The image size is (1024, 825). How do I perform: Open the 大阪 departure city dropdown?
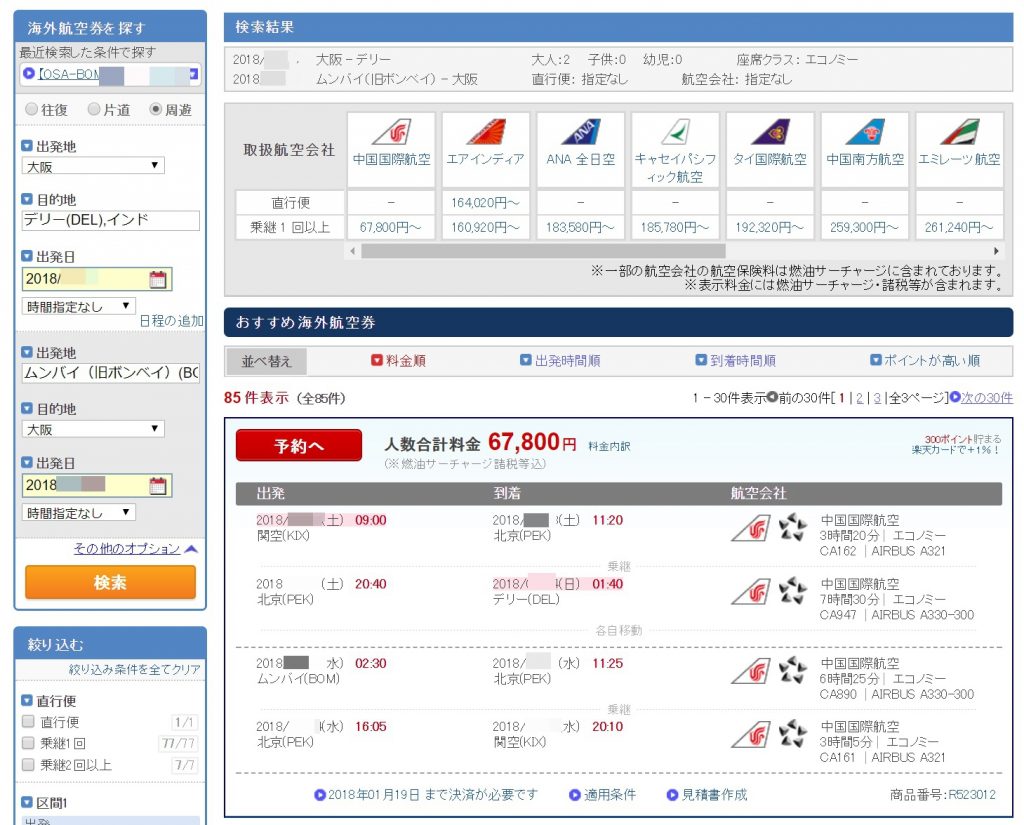95,163
